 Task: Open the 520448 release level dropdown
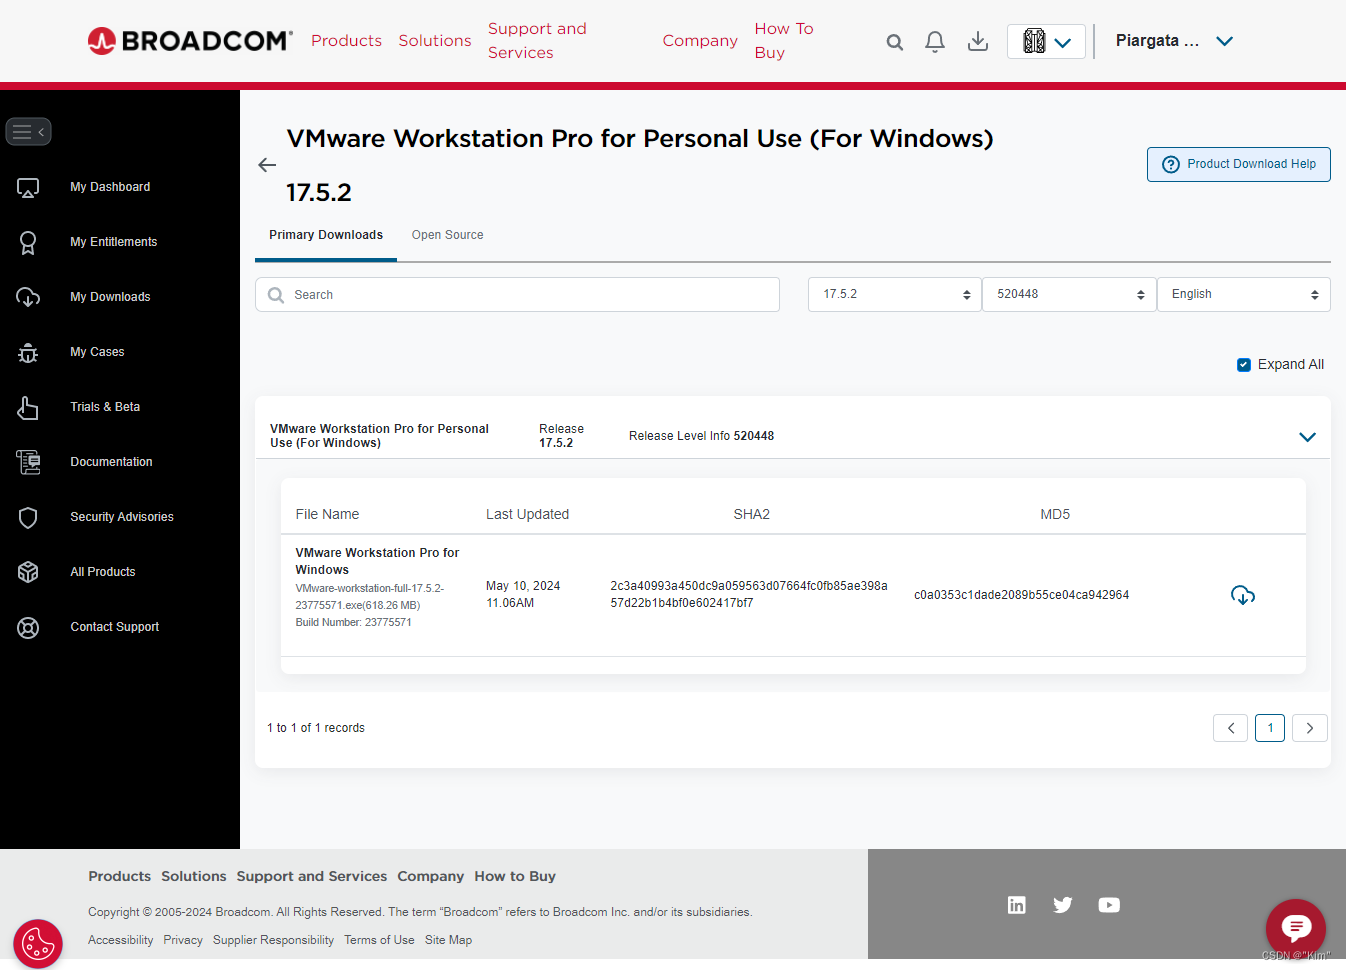1070,294
